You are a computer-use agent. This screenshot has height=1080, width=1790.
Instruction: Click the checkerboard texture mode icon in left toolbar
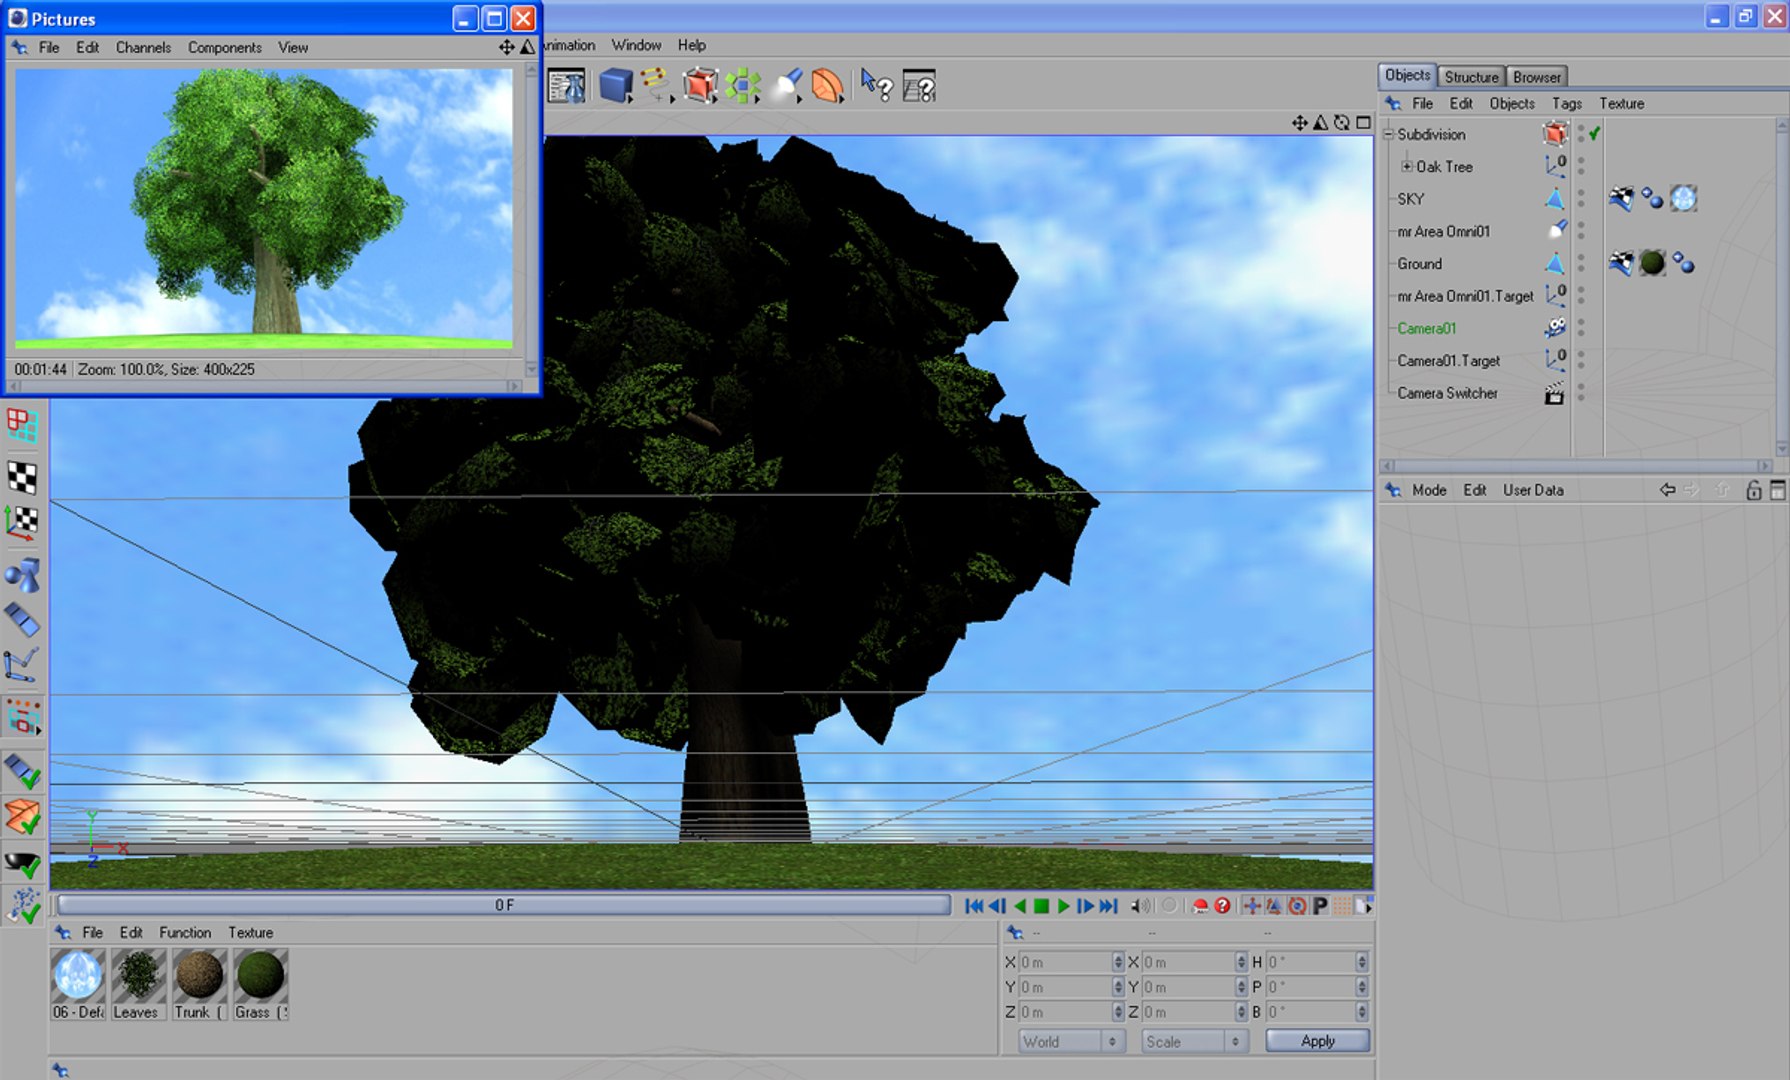[22, 477]
